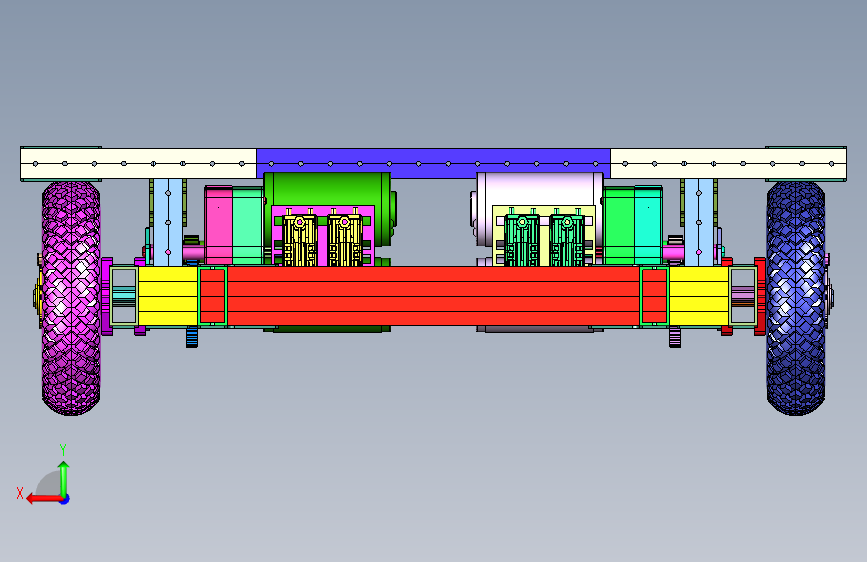
Task: Select the light blue upright bracket near blue wheel
Action: [x=699, y=222]
